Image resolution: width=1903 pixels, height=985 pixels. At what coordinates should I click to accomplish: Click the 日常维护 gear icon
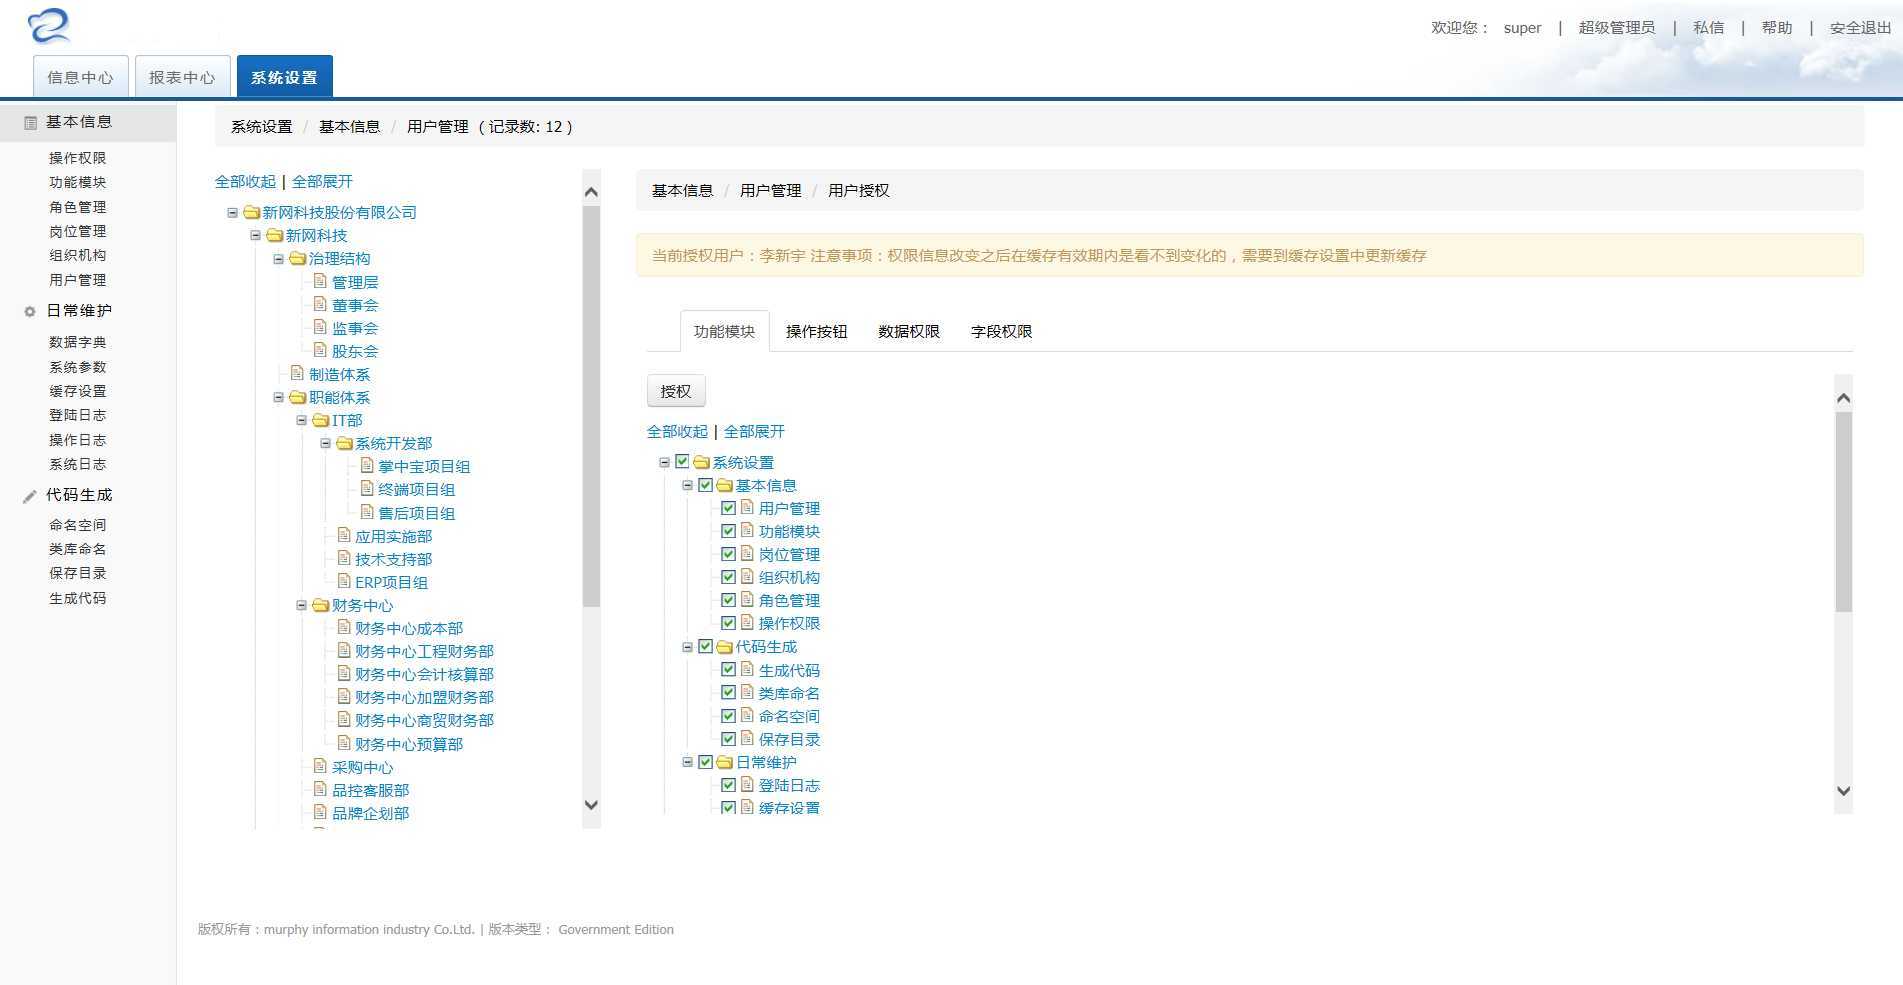(30, 311)
